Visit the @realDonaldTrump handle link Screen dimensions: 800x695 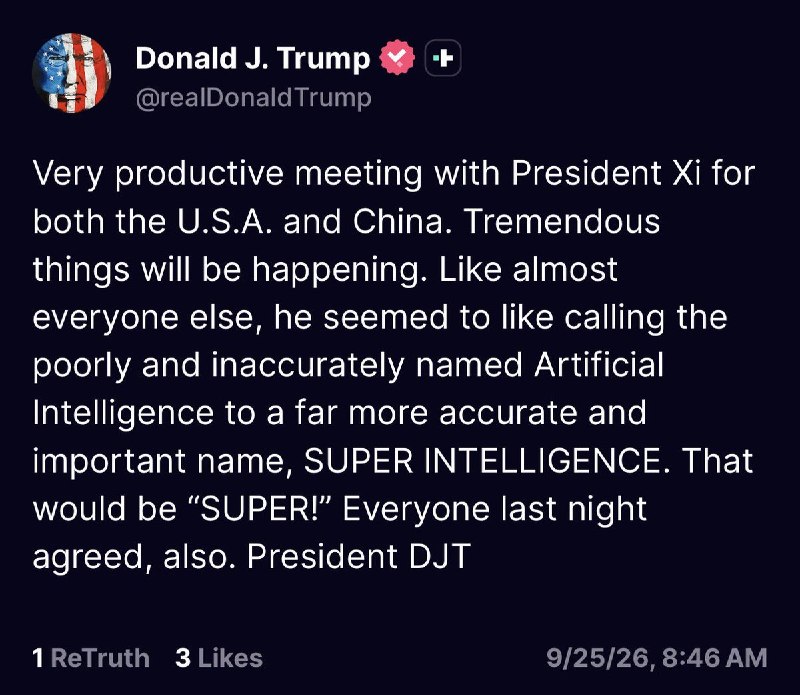click(254, 97)
